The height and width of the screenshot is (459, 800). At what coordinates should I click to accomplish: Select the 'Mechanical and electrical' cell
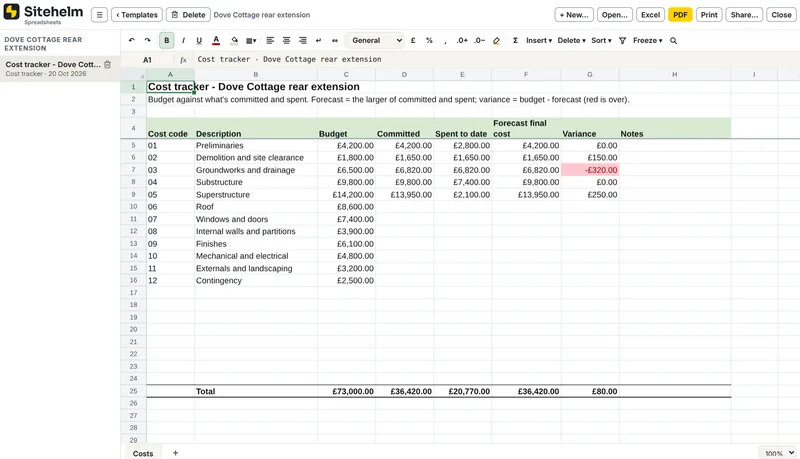click(256, 256)
